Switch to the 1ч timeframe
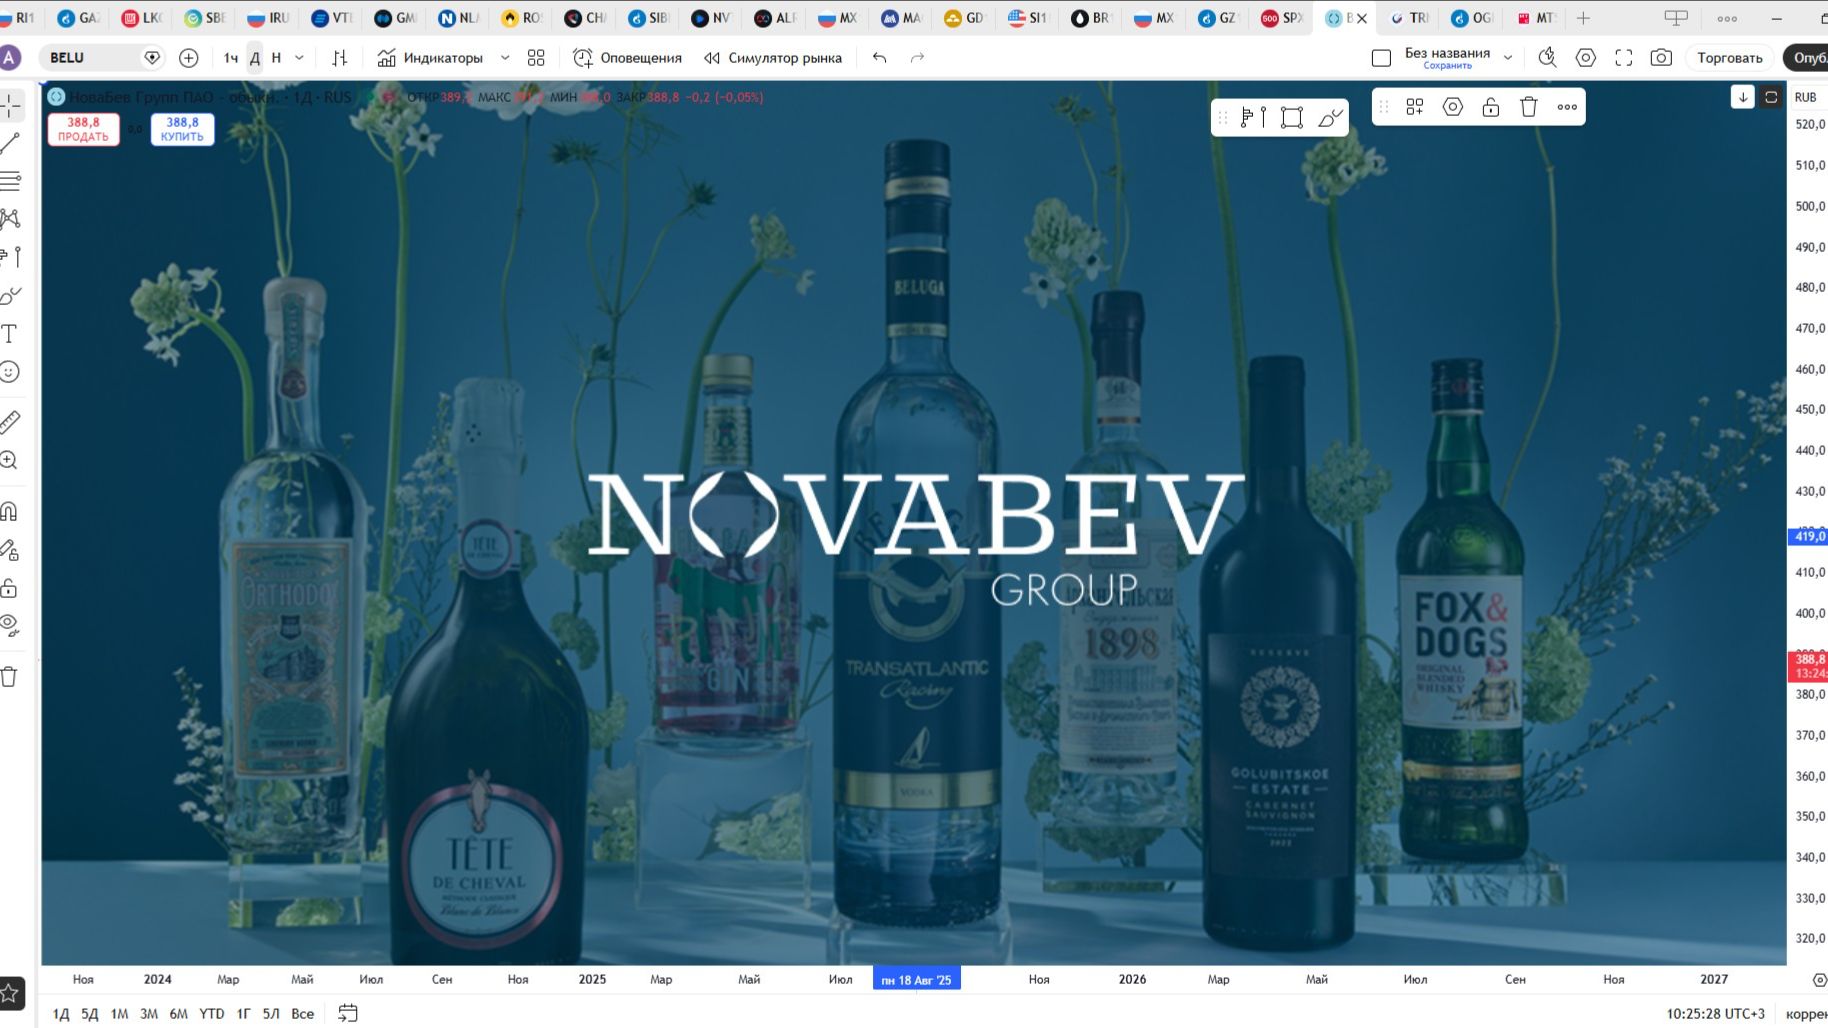 coord(231,58)
